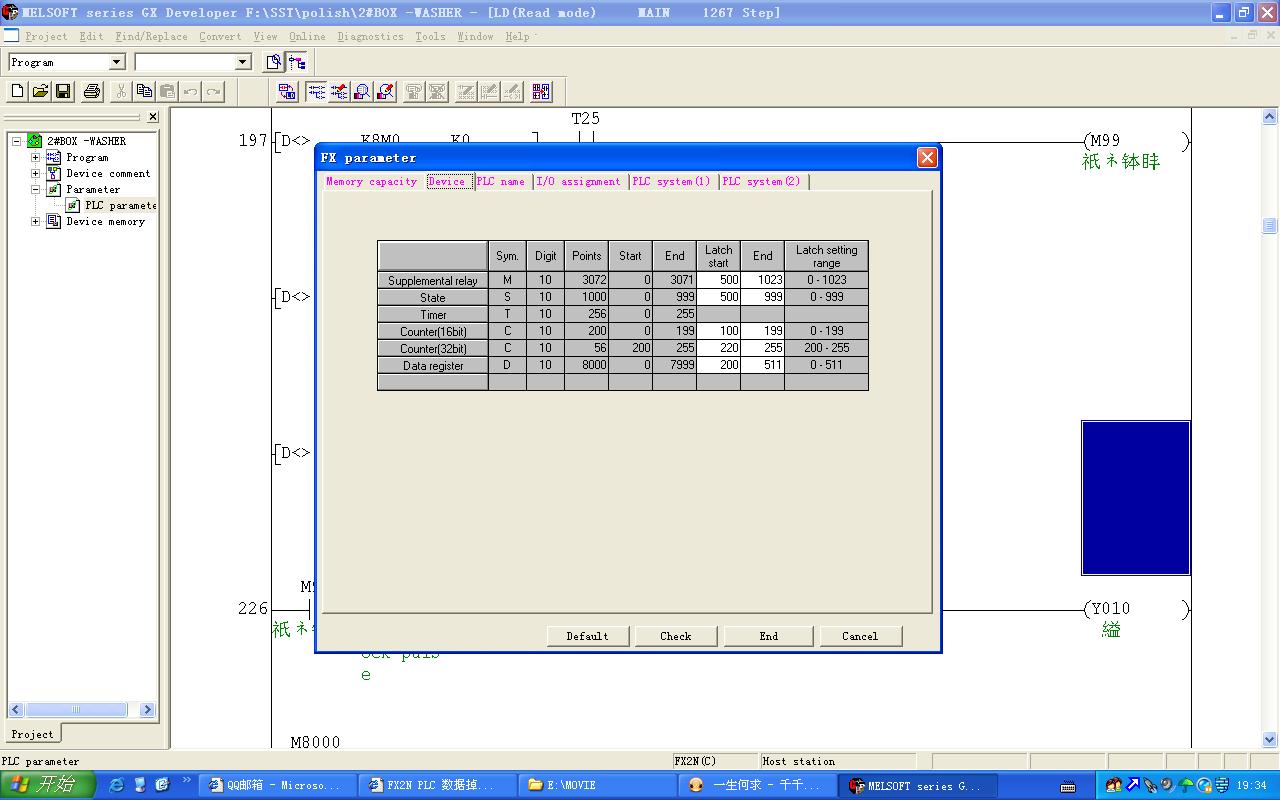
Task: Expand the Device memory tree node
Action: point(36,221)
